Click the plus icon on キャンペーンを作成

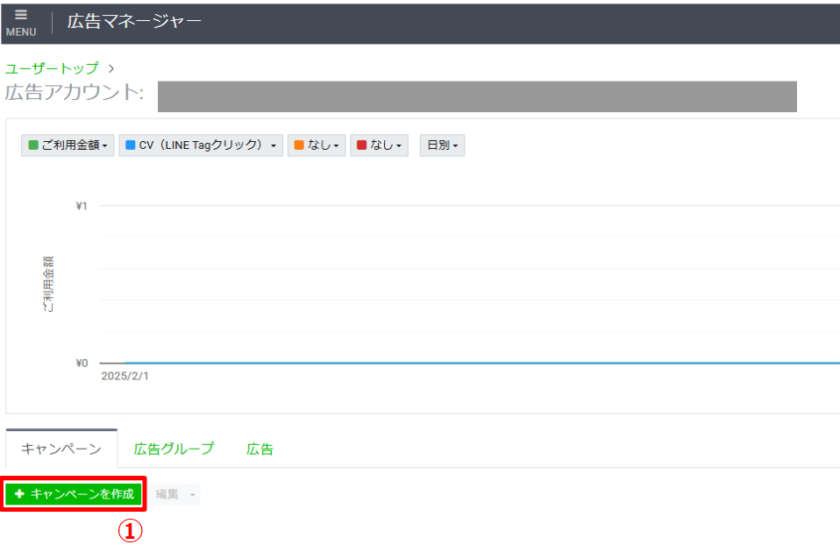19,494
